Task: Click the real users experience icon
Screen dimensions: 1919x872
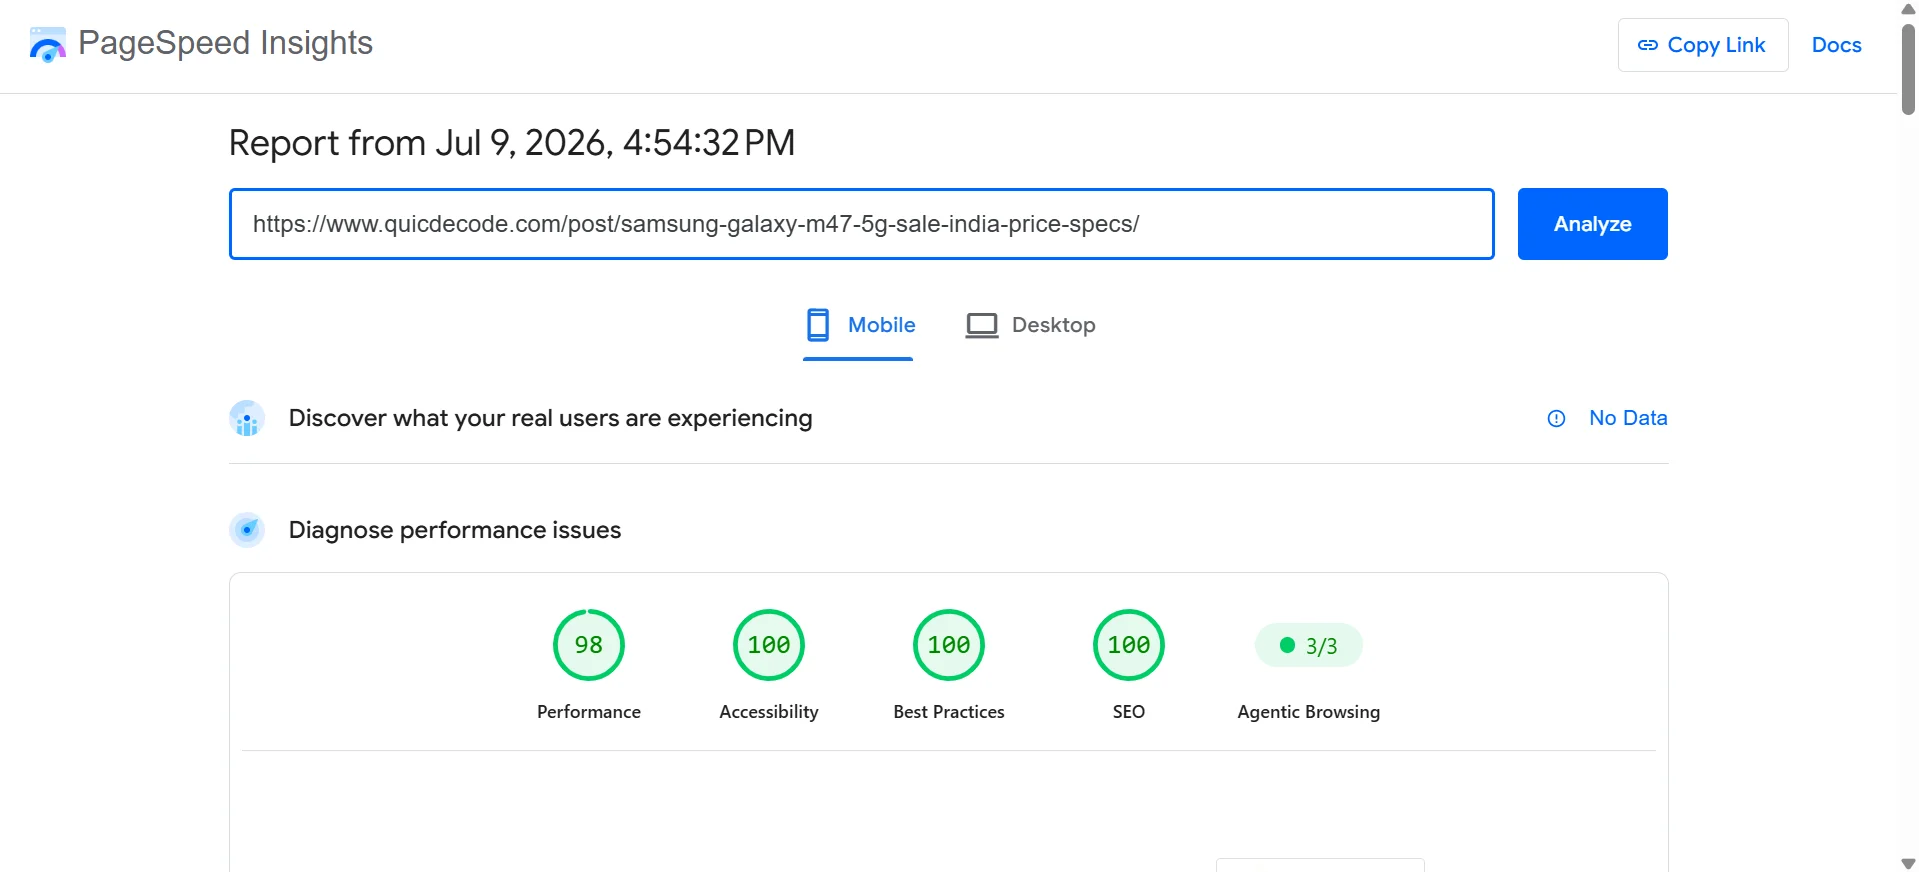Action: click(x=247, y=419)
